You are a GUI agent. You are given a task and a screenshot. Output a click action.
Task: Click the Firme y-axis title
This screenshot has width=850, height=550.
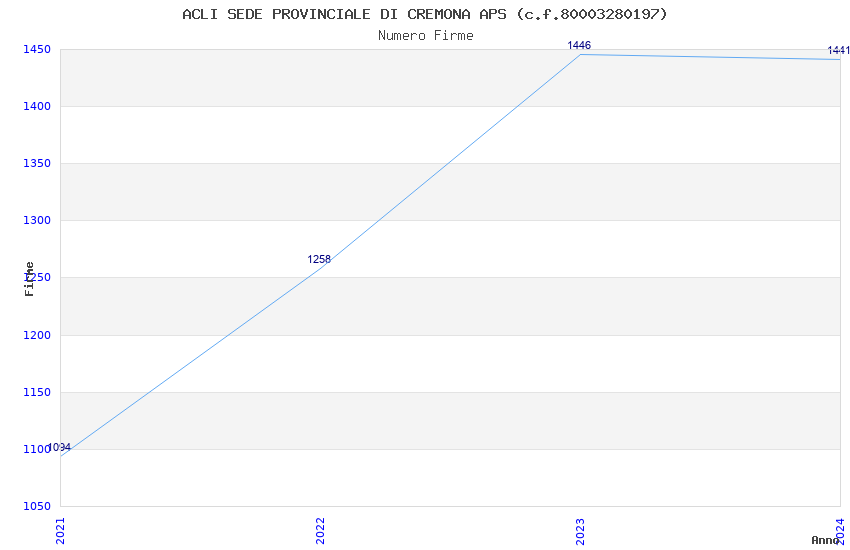point(29,279)
